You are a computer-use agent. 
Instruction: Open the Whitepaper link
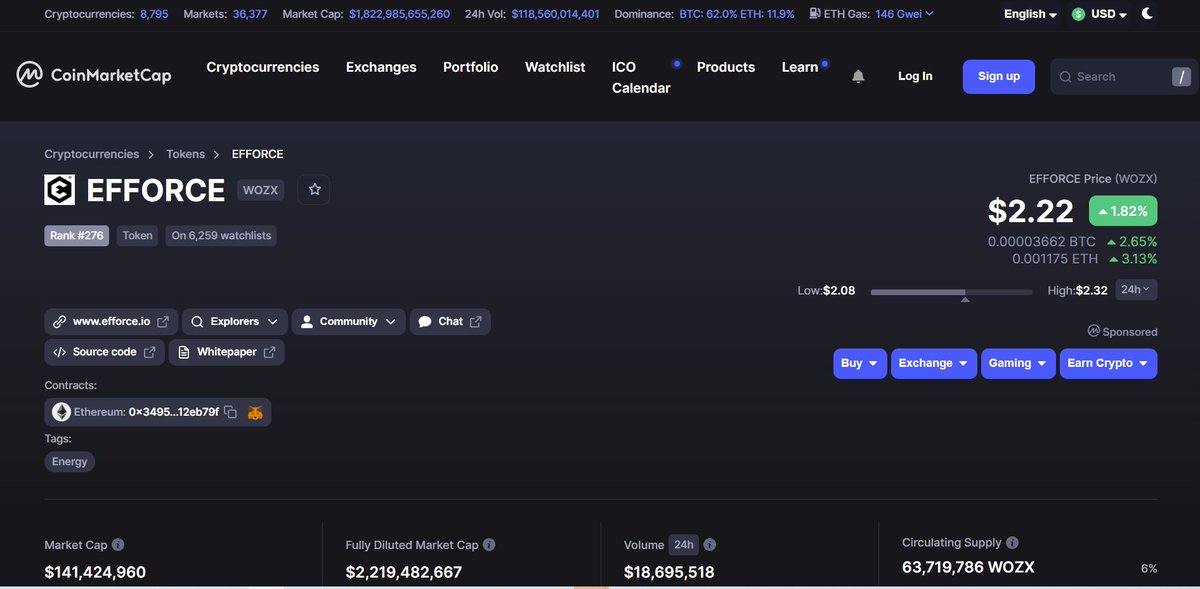point(227,352)
